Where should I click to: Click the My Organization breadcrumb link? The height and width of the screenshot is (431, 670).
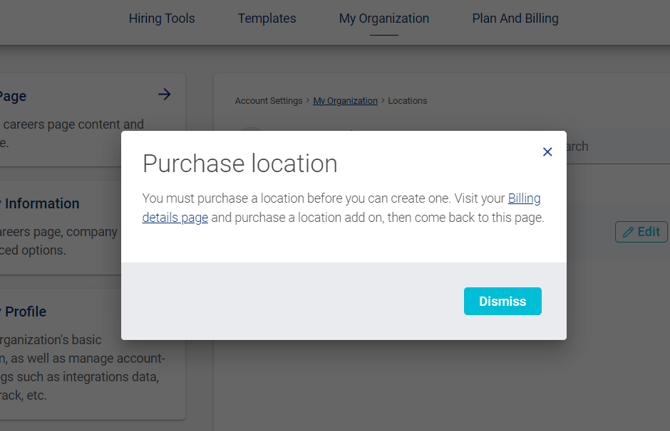coord(345,101)
